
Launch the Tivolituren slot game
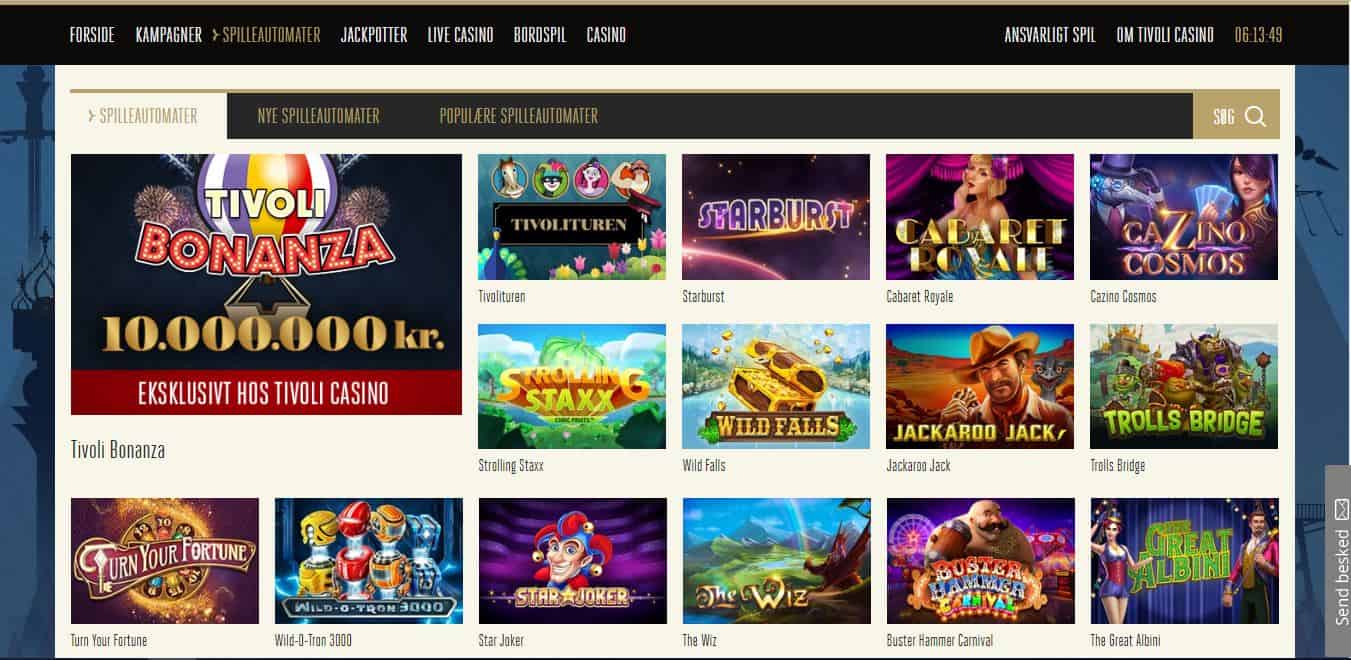(572, 217)
